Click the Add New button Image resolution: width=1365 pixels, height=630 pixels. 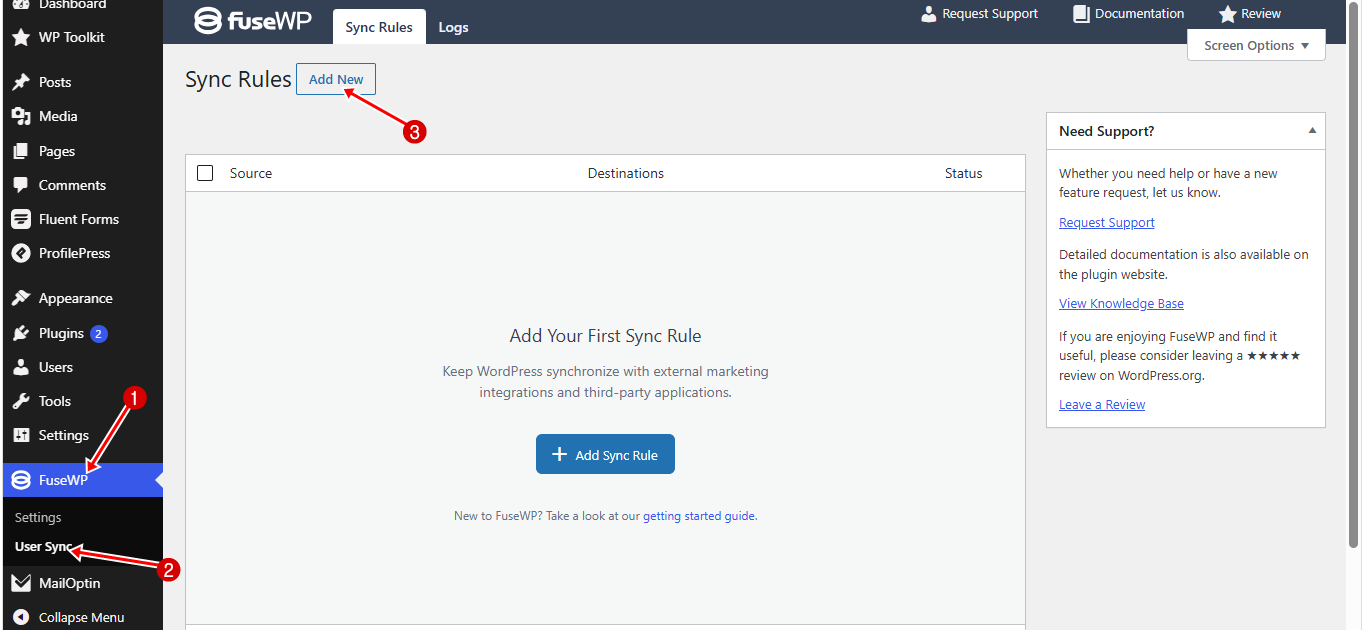336,79
